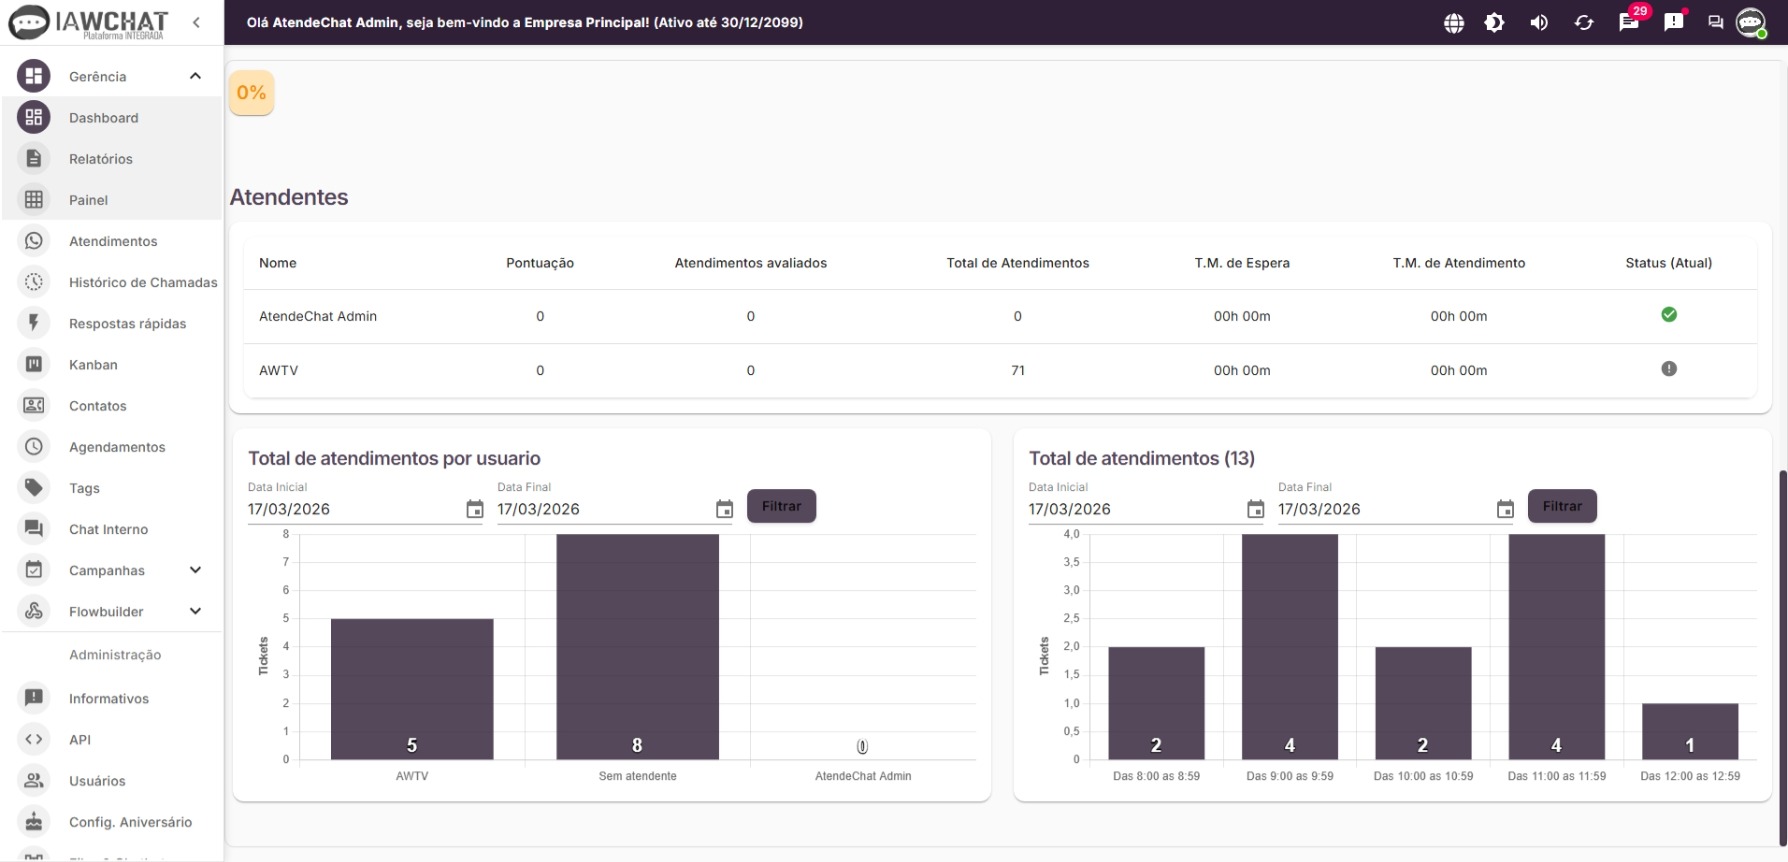Open chat notifications with 29 badge
The height and width of the screenshot is (862, 1788).
point(1629,22)
